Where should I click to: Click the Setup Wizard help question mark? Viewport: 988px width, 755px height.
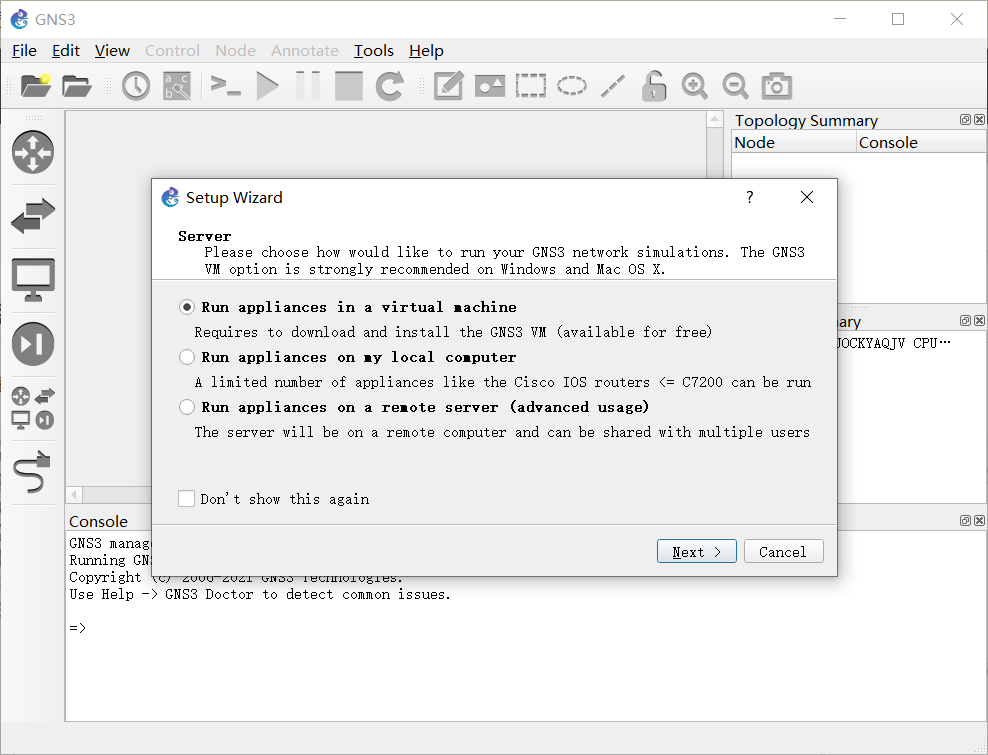749,197
